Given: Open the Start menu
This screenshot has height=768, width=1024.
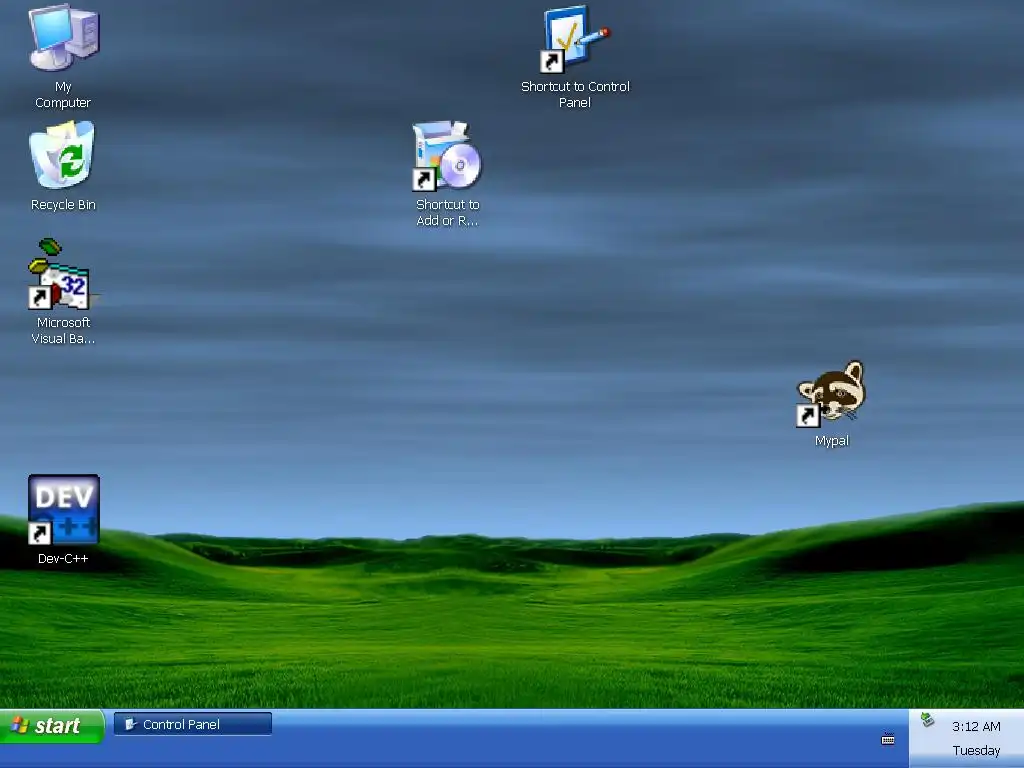Looking at the screenshot, I should [x=52, y=726].
